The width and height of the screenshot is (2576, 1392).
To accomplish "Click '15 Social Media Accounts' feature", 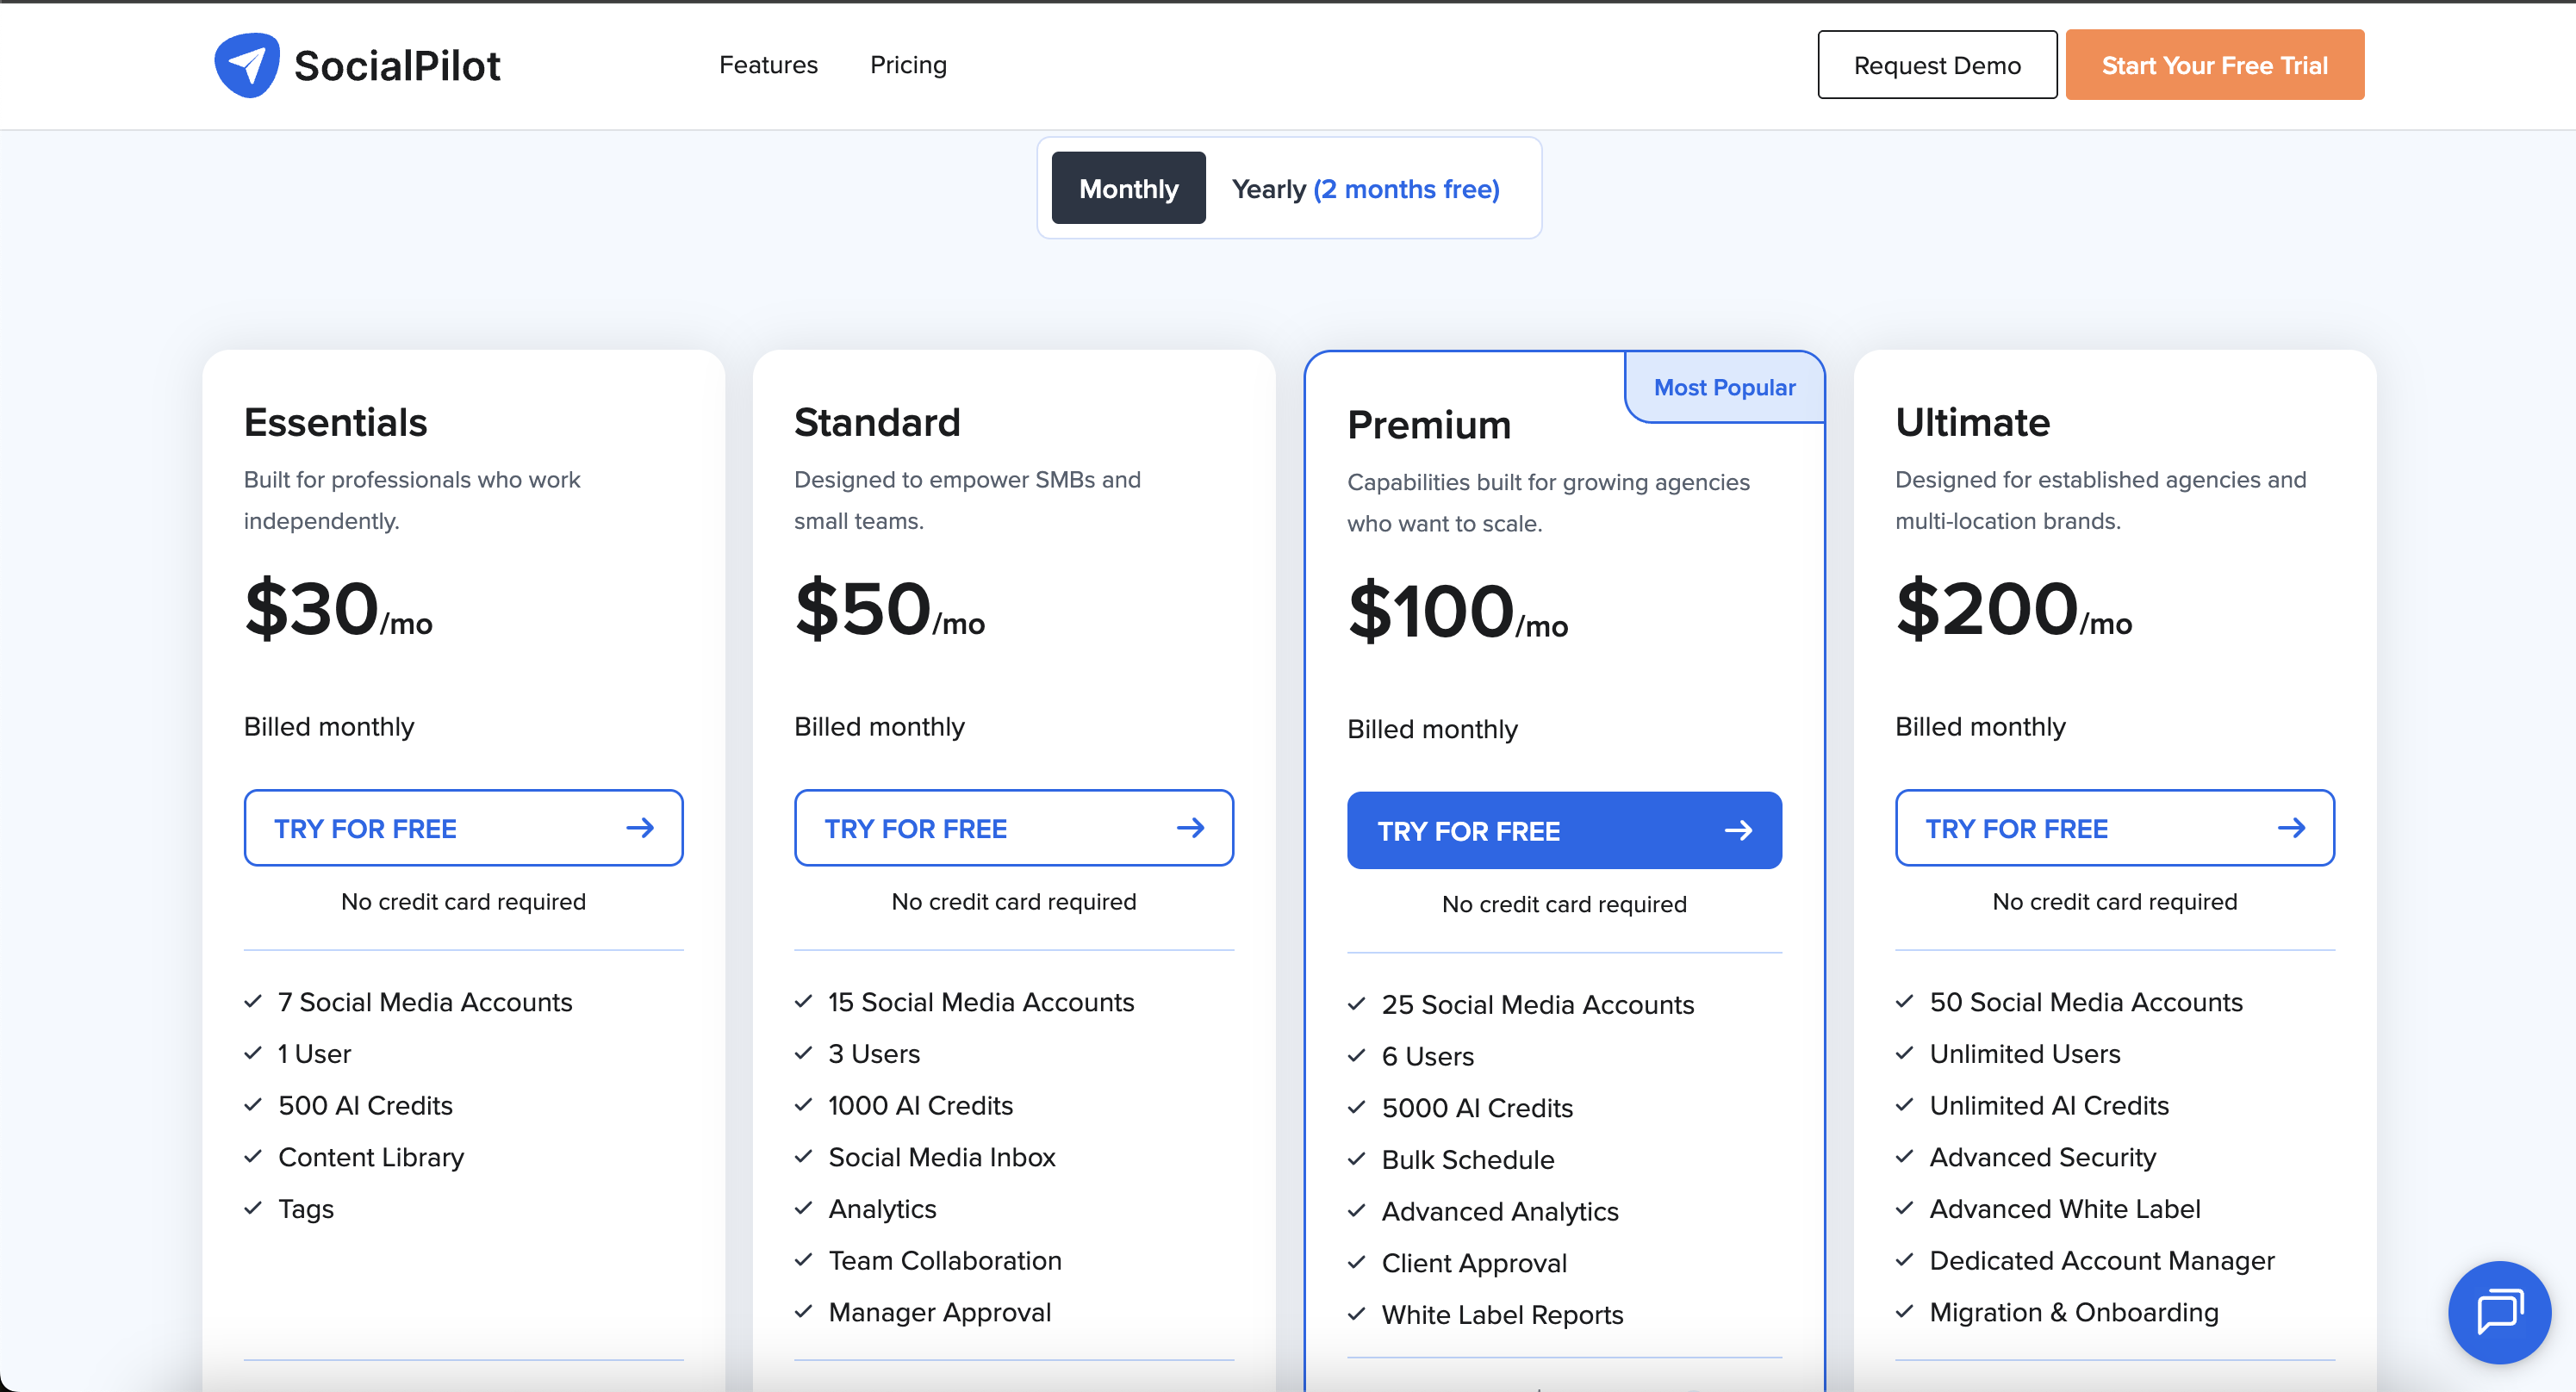I will [981, 1002].
